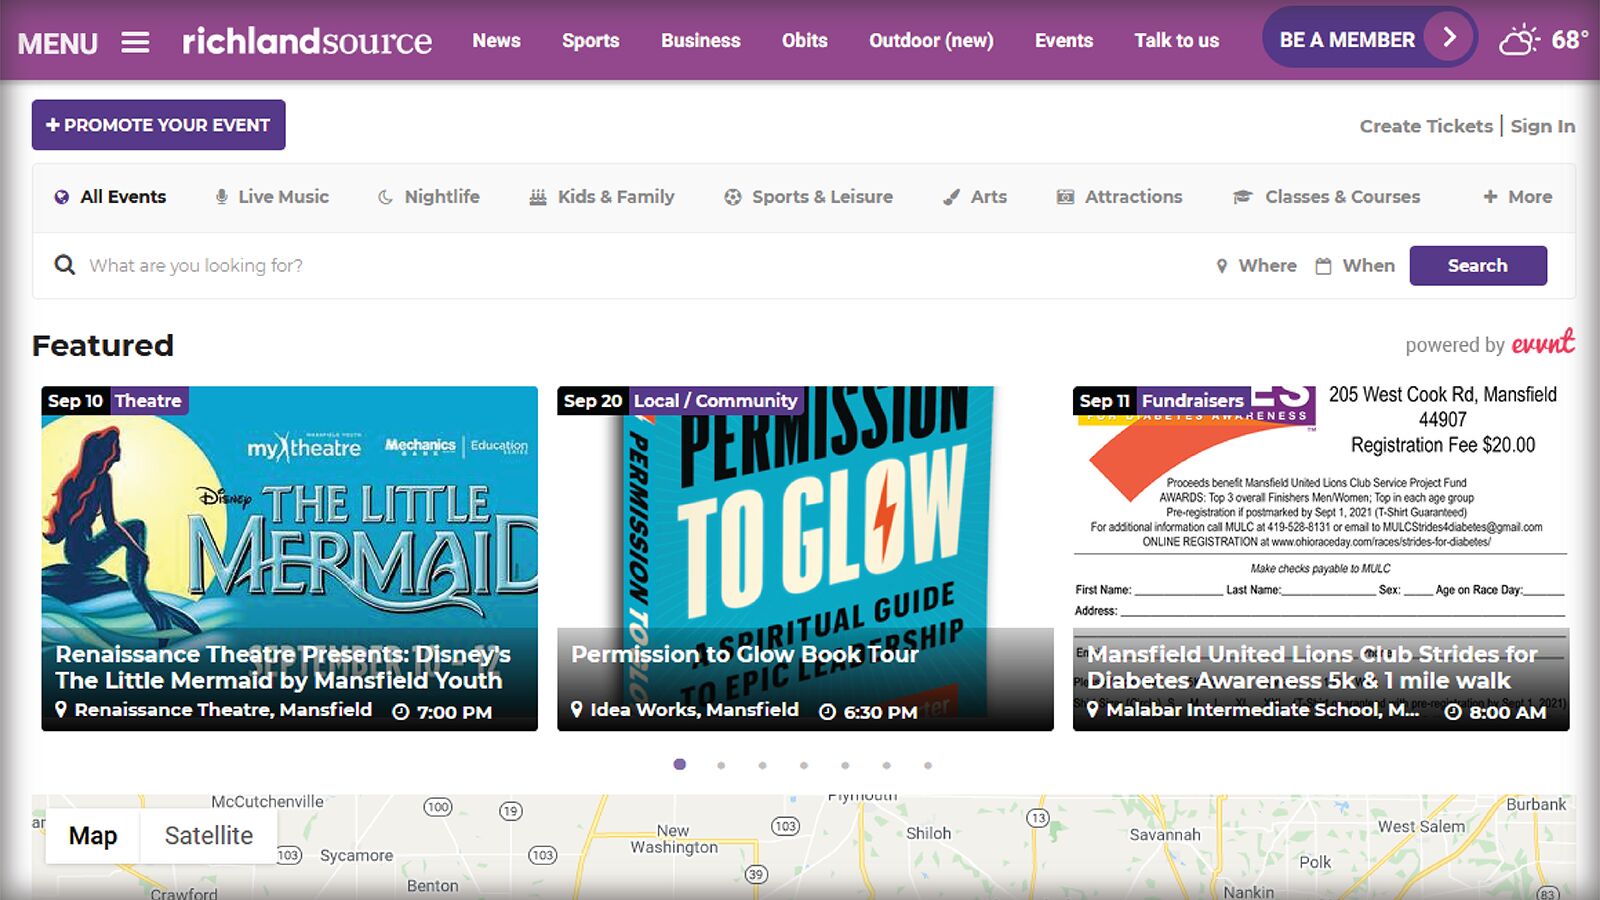This screenshot has width=1600, height=900.
Task: Click the graduation cap Classes icon
Action: coord(1243,197)
